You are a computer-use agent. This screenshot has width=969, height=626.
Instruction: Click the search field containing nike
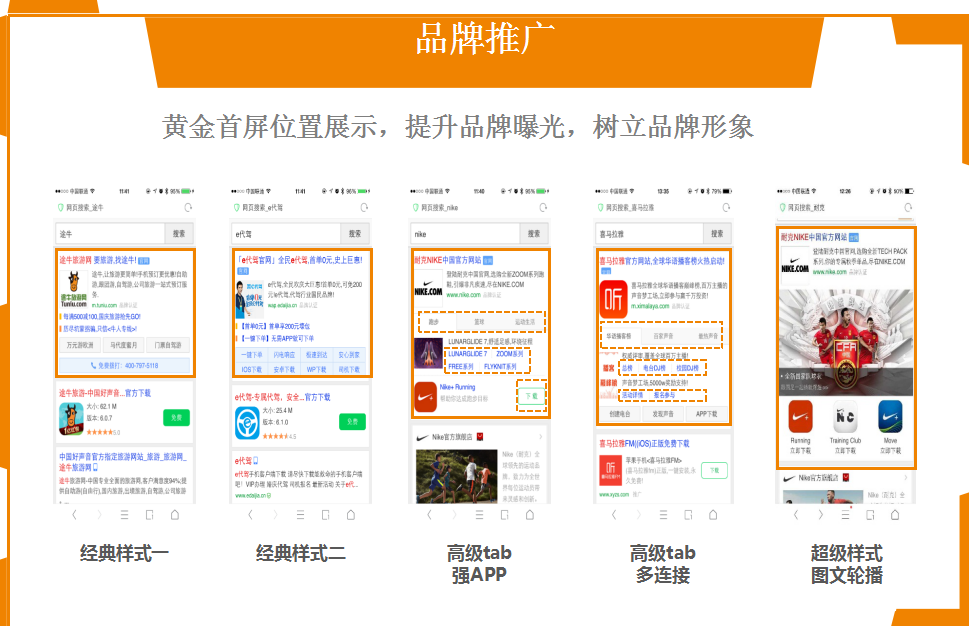point(461,233)
